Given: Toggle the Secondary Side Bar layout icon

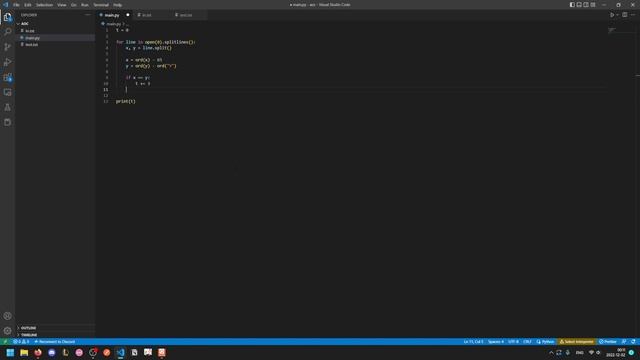Looking at the screenshot, I should coord(586,5).
